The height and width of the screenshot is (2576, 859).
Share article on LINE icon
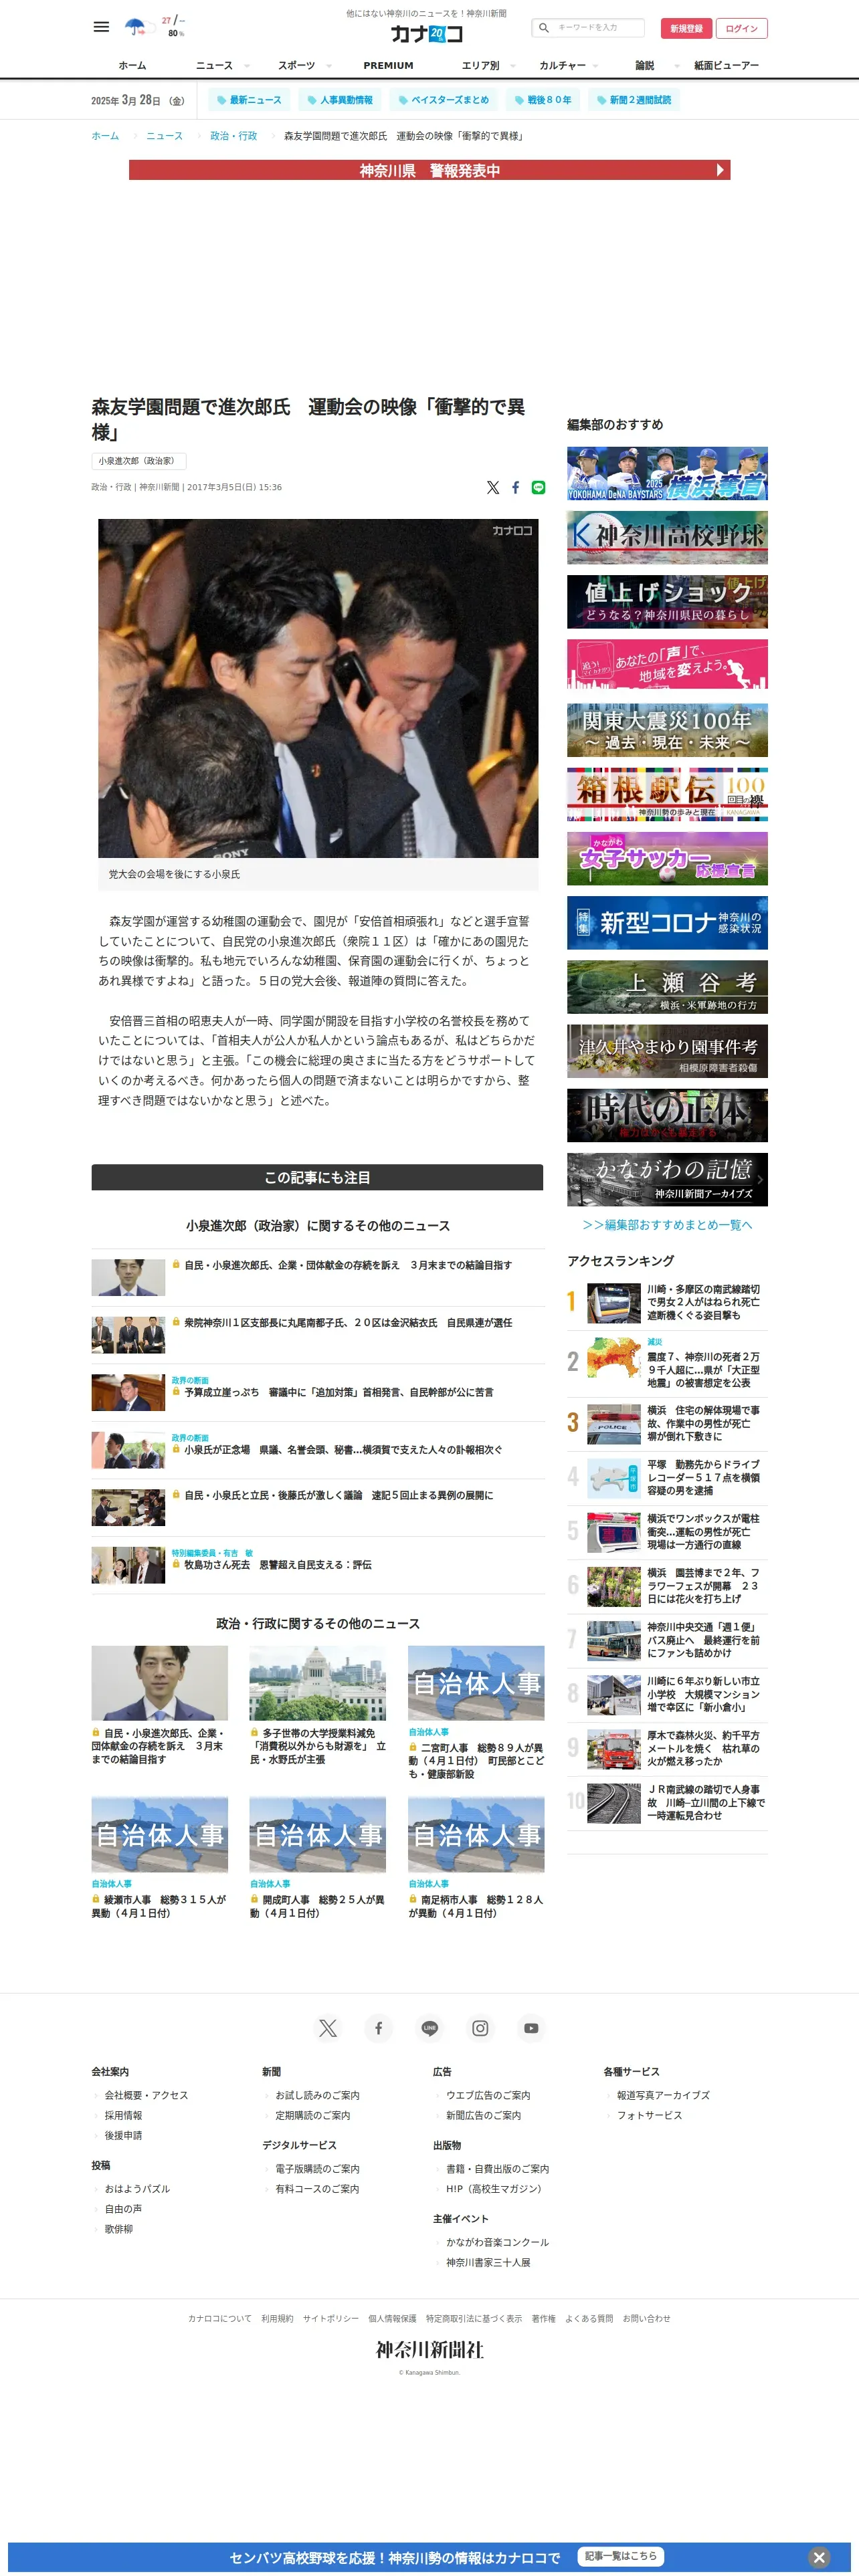point(538,487)
